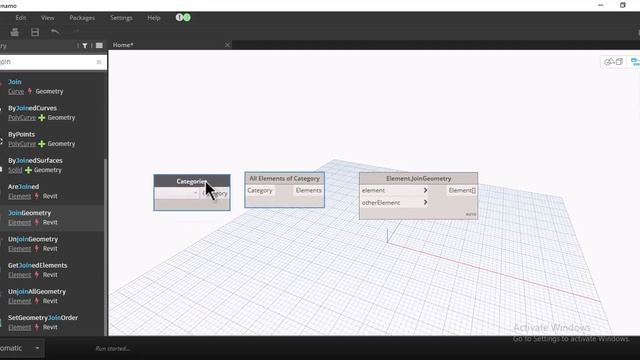The height and width of the screenshot is (360, 640).
Task: Click the green plus icon under ByPoints
Action: [x=42, y=144]
